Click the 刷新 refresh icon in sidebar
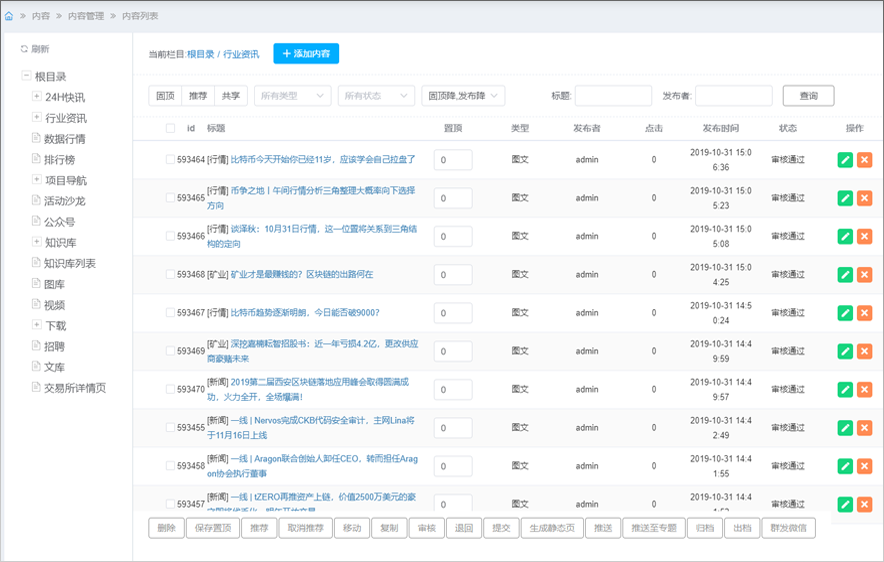Image resolution: width=884 pixels, height=562 pixels. point(25,49)
